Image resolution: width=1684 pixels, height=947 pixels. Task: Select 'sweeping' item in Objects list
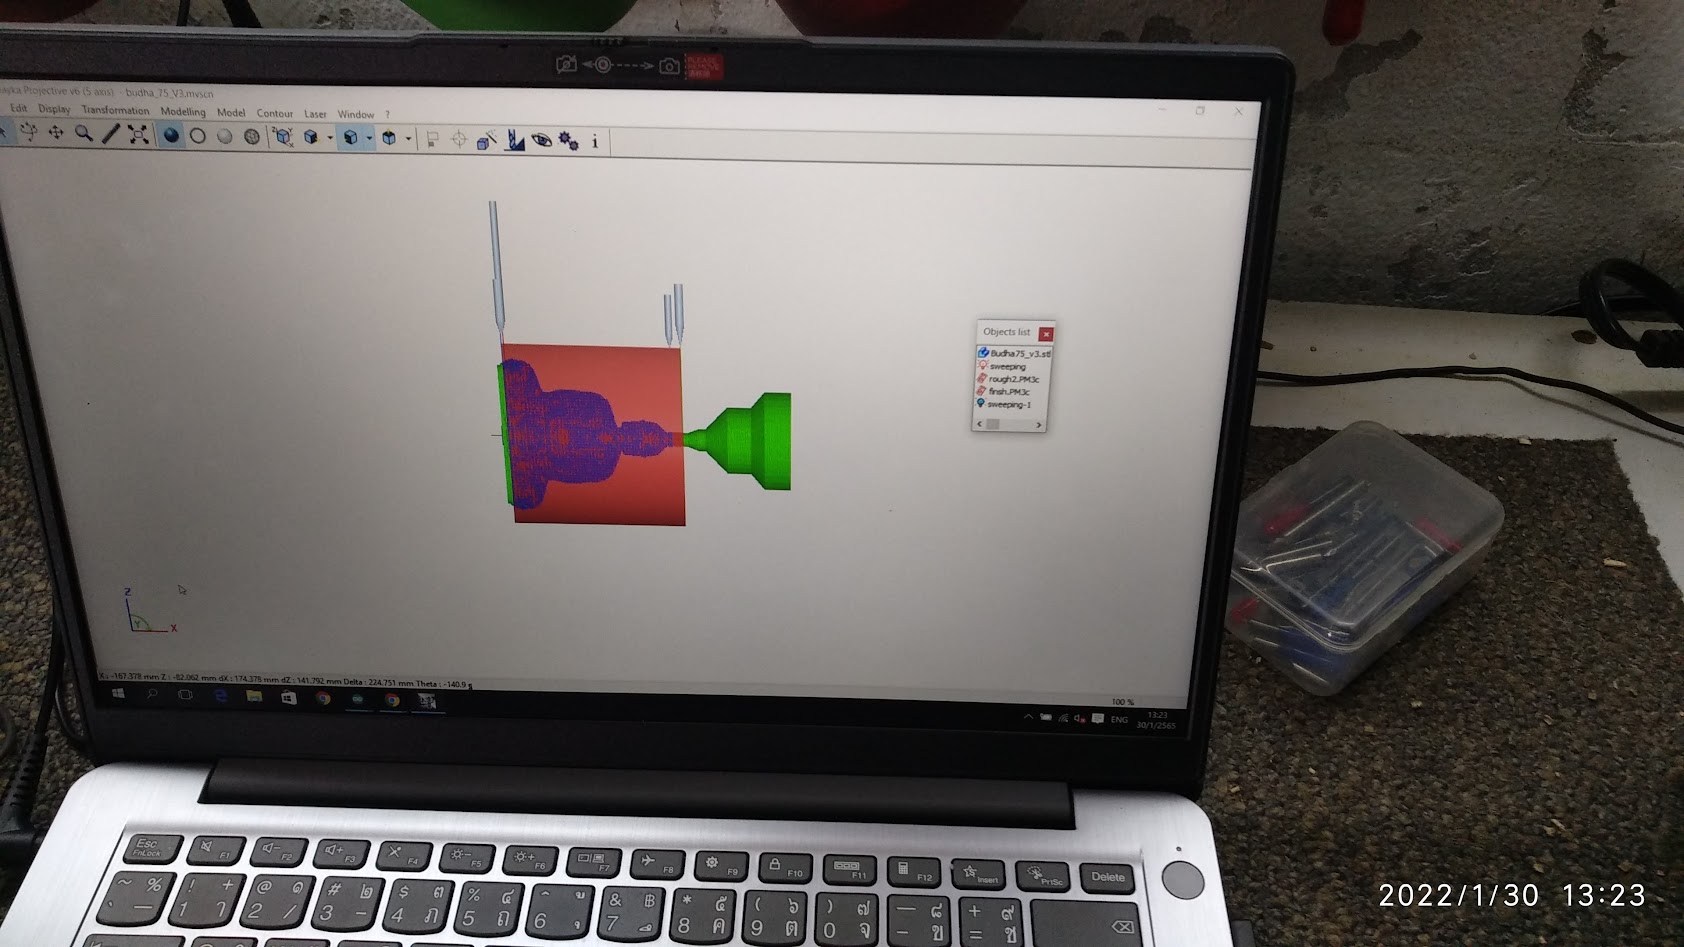tap(1001, 366)
